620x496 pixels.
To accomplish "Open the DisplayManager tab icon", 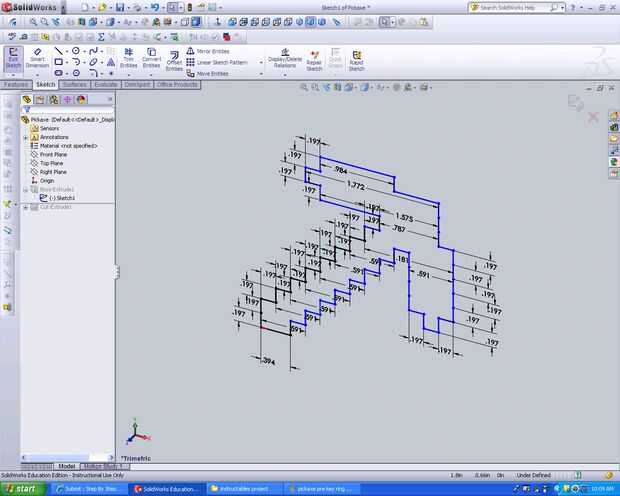I will coord(81,99).
